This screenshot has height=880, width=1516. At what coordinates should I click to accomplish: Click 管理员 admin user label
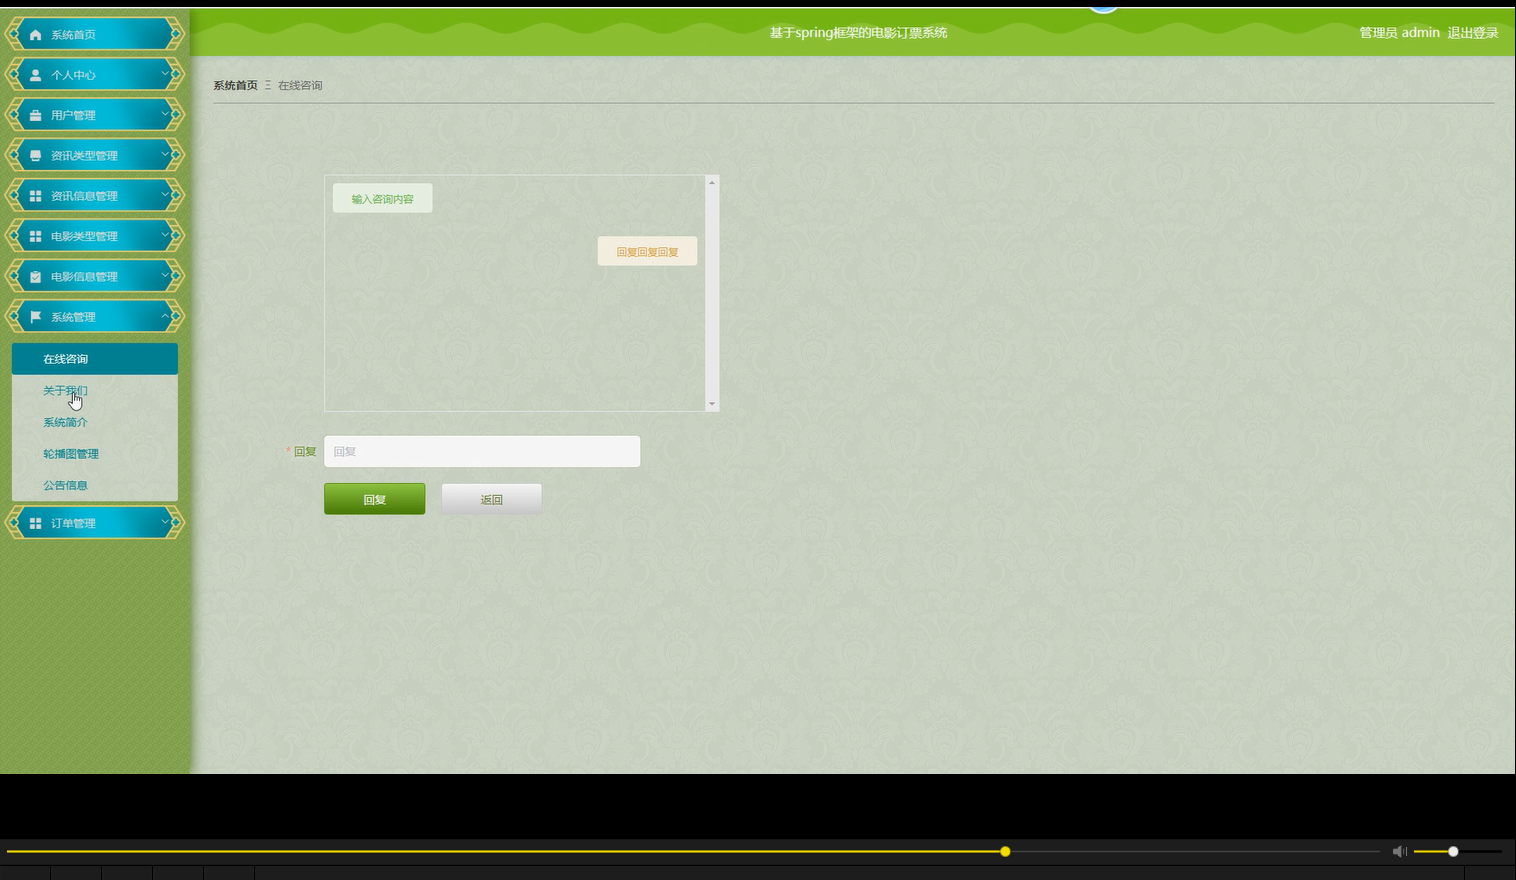[x=1399, y=33]
